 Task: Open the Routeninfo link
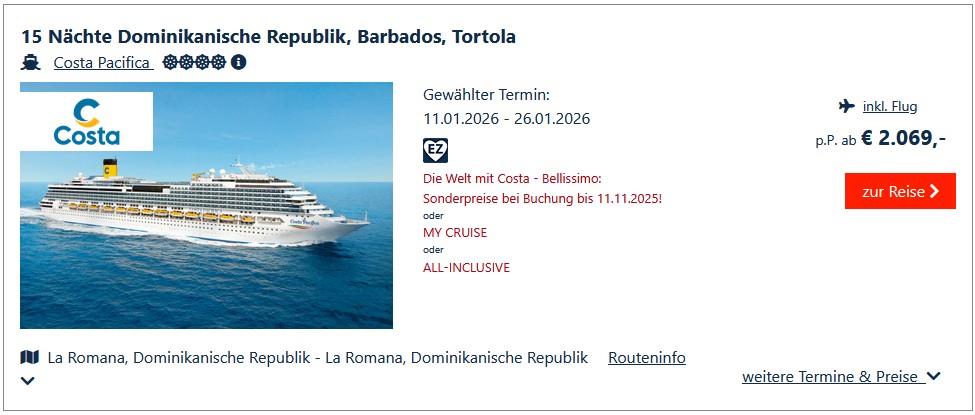[646, 357]
